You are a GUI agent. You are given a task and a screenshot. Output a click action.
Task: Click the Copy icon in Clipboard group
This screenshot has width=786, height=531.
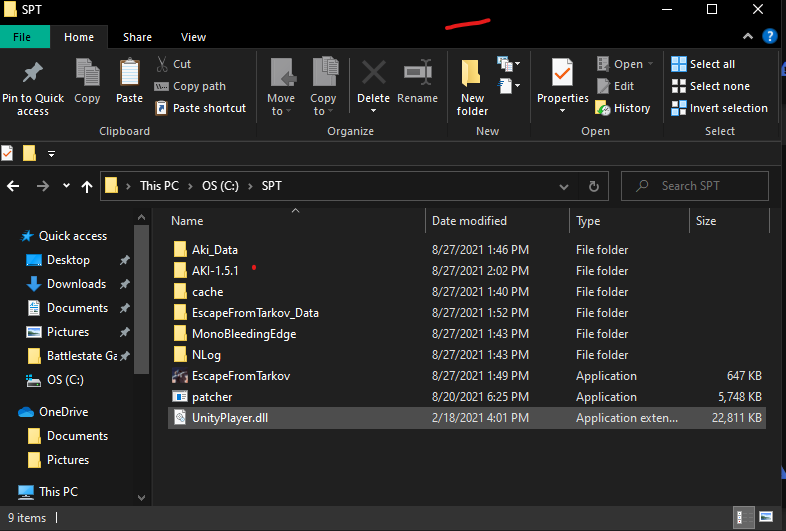(87, 73)
